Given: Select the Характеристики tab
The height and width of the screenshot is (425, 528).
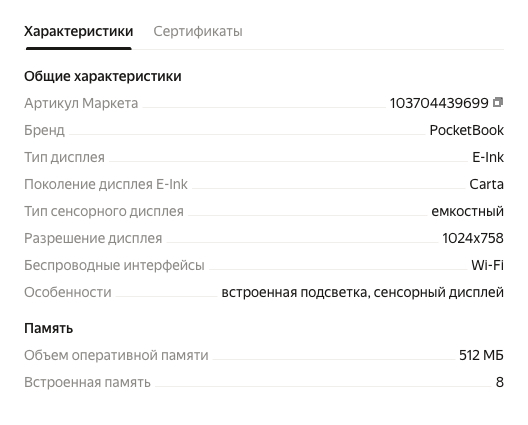Looking at the screenshot, I should 79,31.
